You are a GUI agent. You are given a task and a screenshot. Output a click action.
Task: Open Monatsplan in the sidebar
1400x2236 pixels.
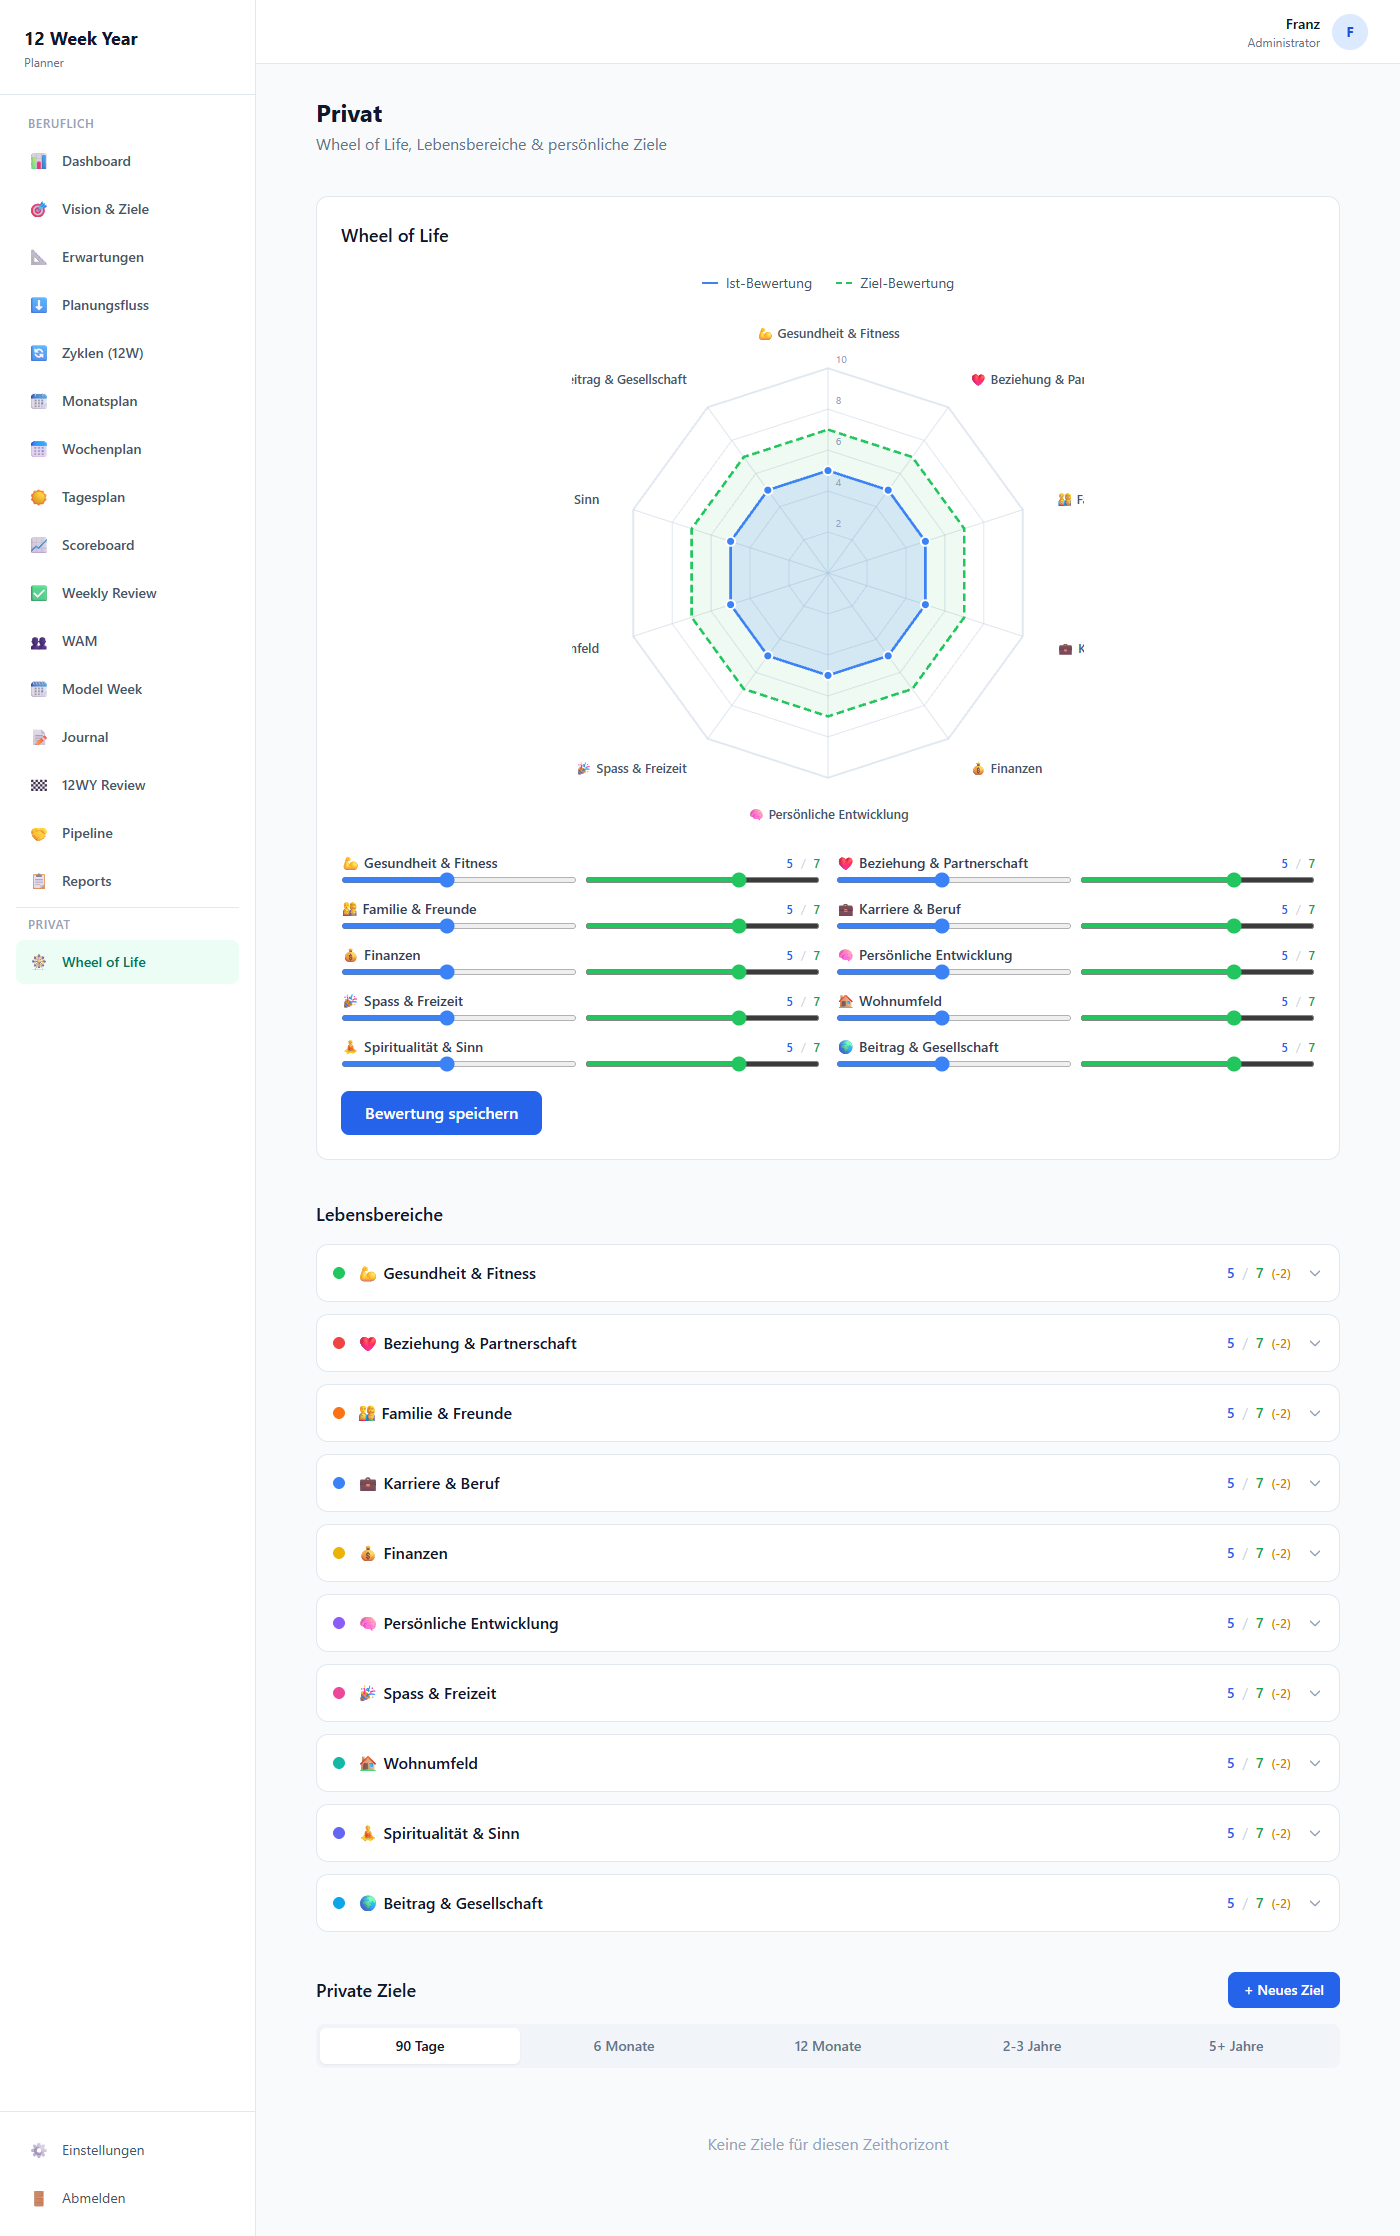point(100,402)
